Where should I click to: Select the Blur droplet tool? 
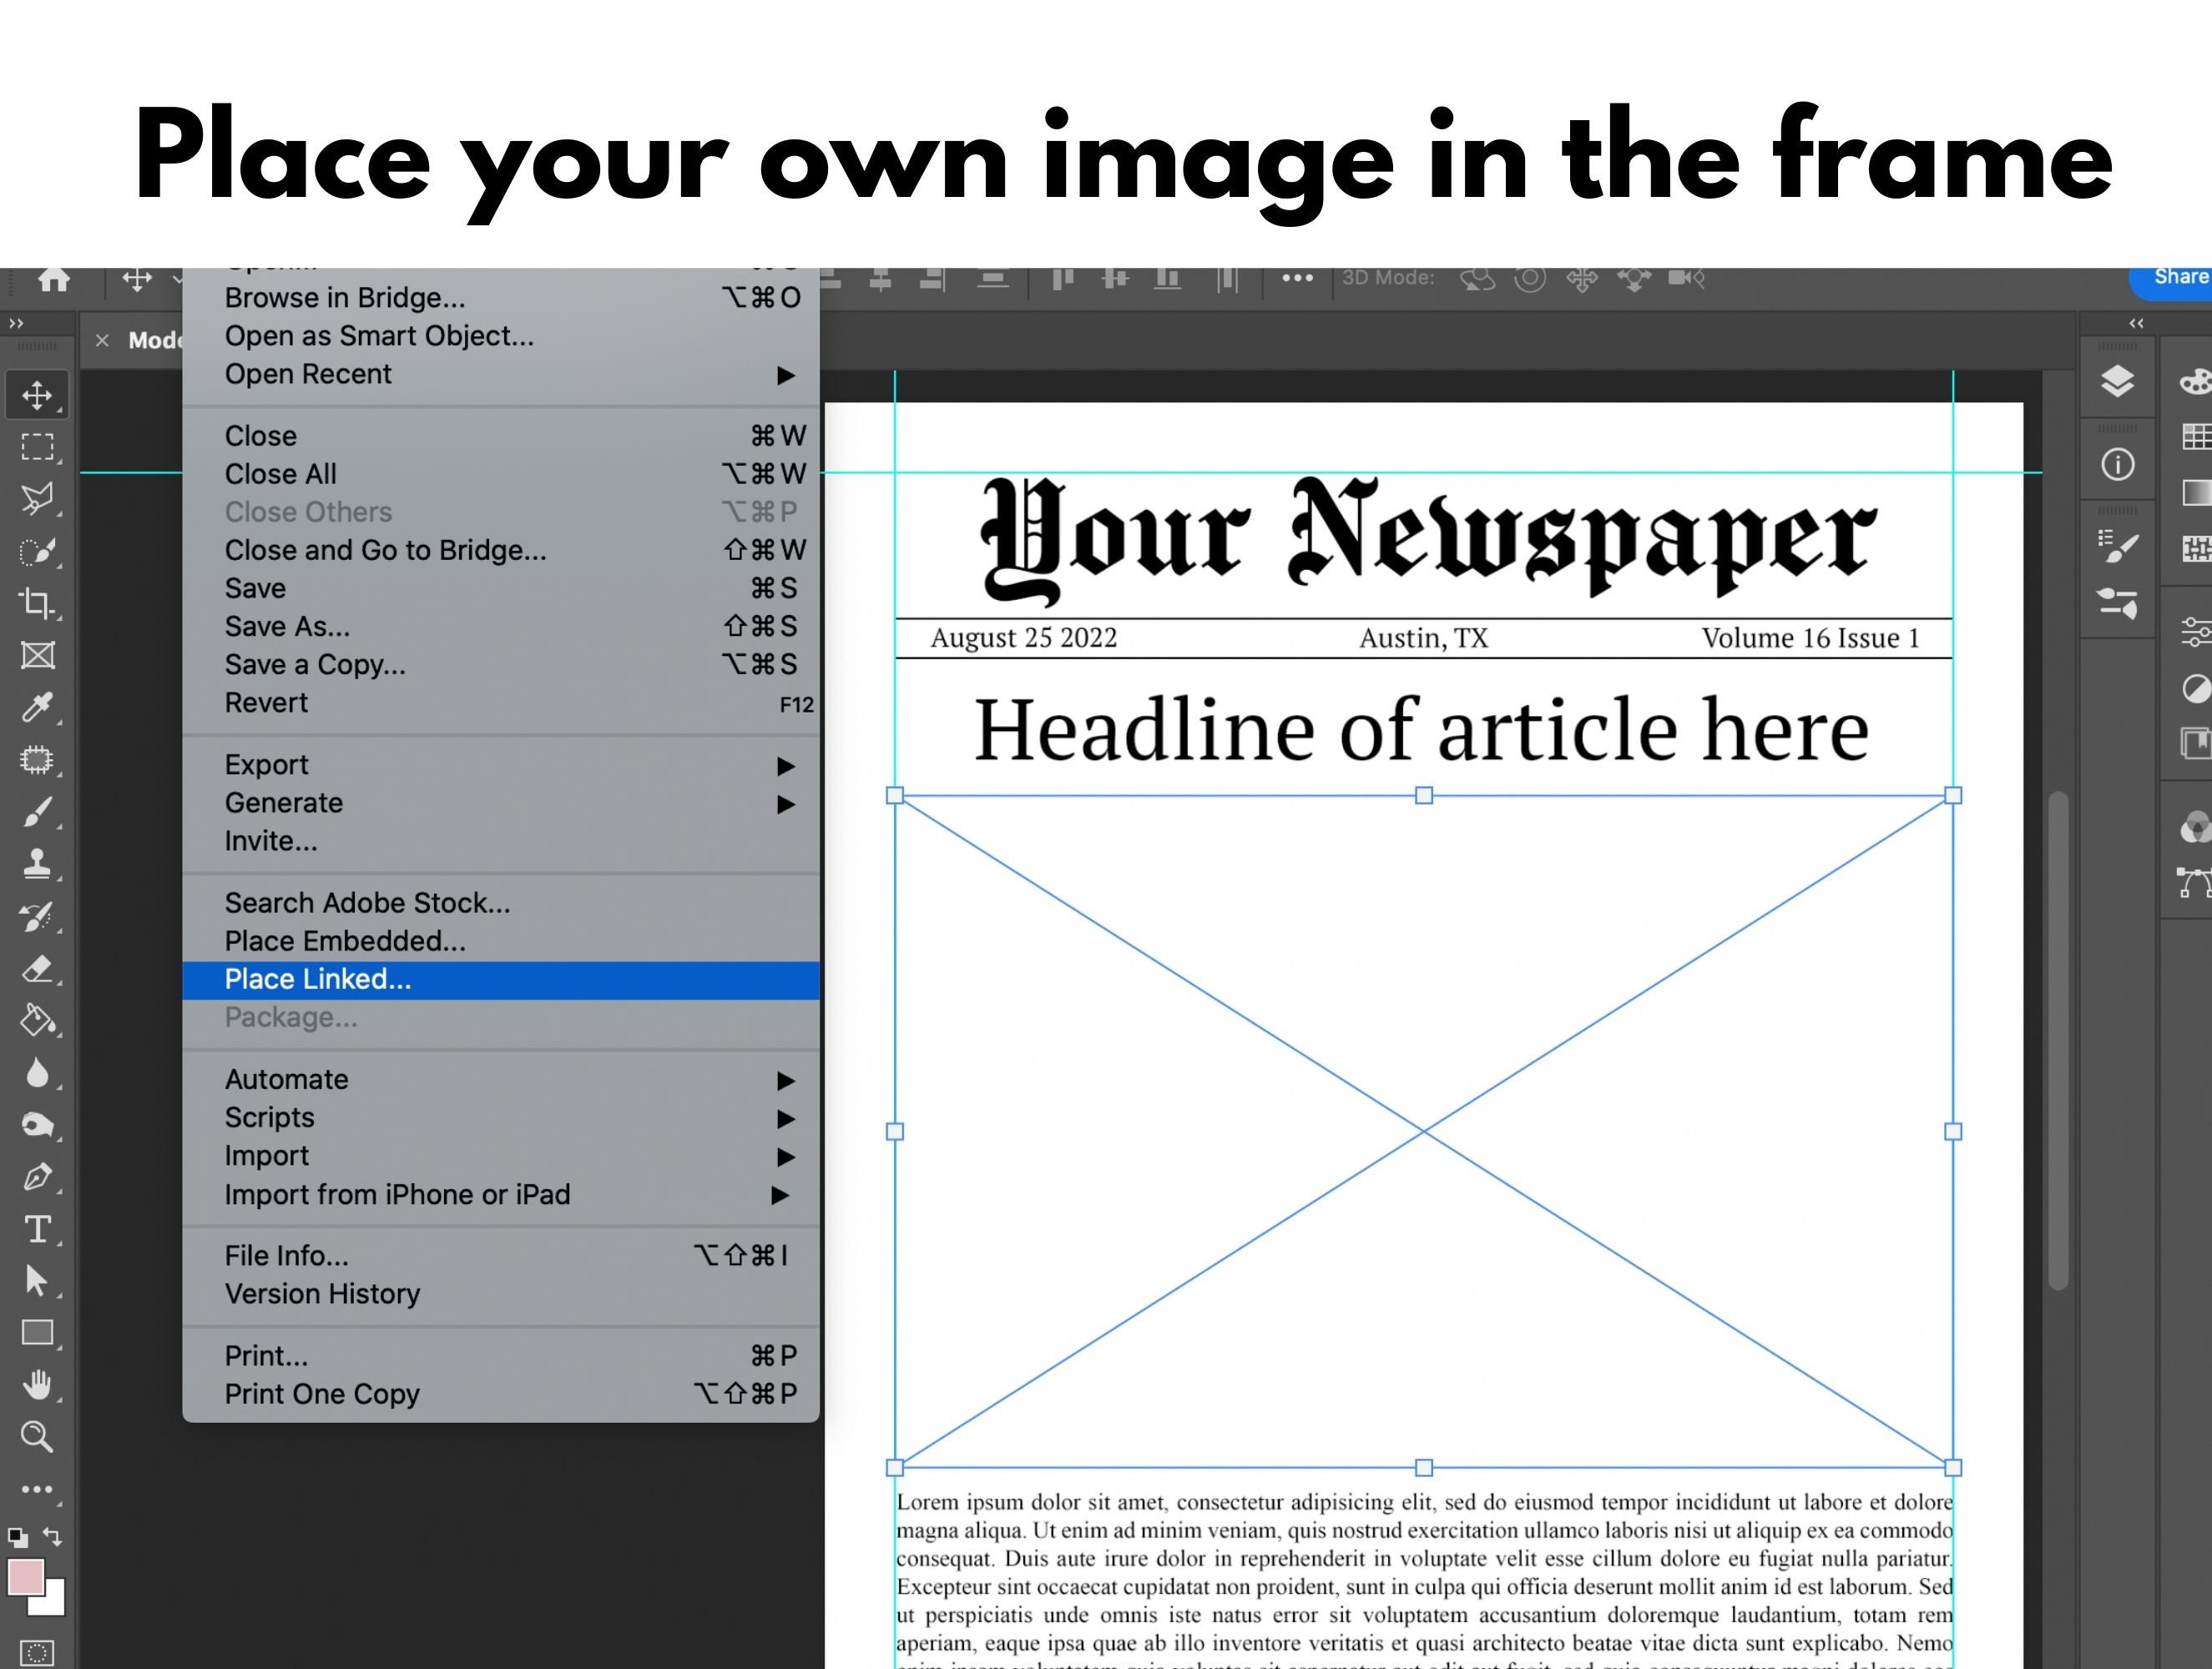click(38, 1073)
